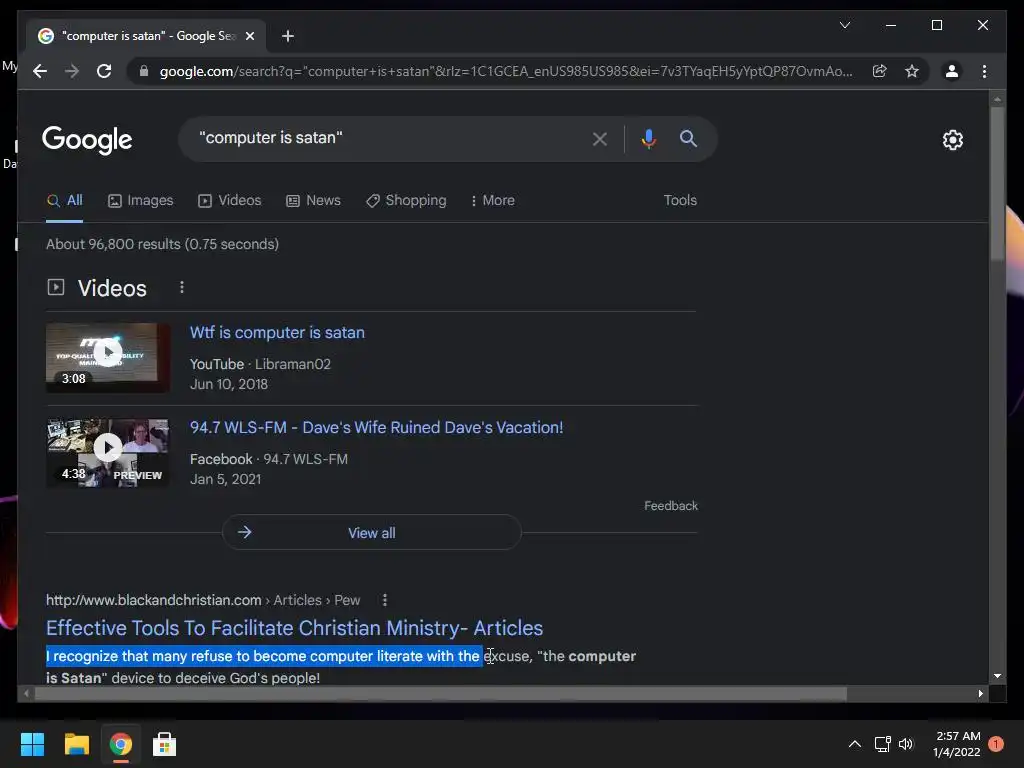Open Google quick settings gear
The width and height of the screenshot is (1024, 768).
(x=952, y=139)
